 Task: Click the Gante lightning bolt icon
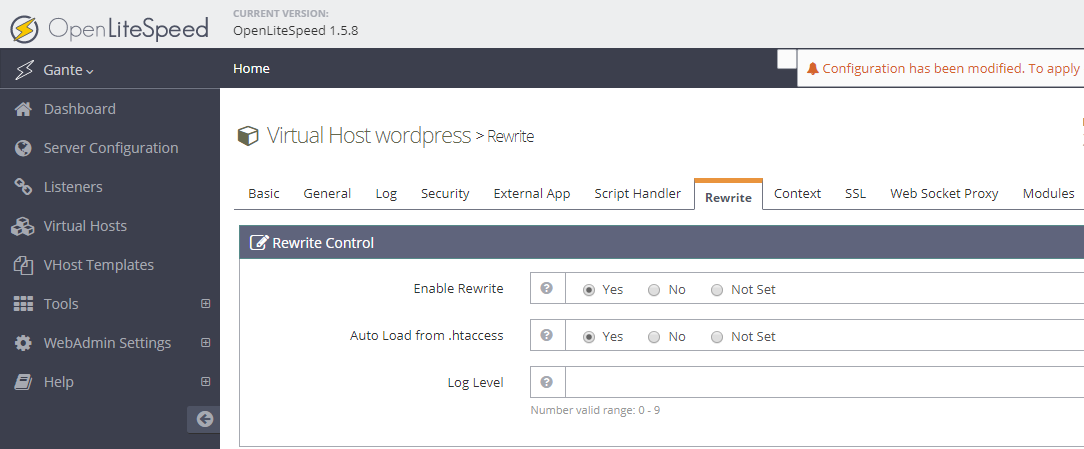(24, 70)
